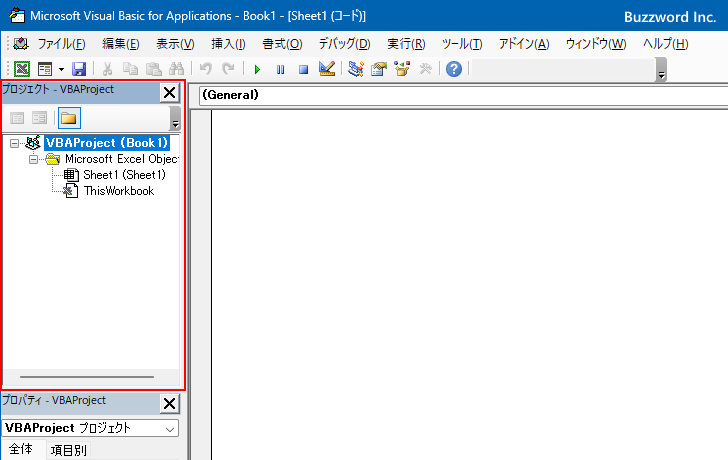
Task: Click the VBA title bar application icon
Action: 17,16
